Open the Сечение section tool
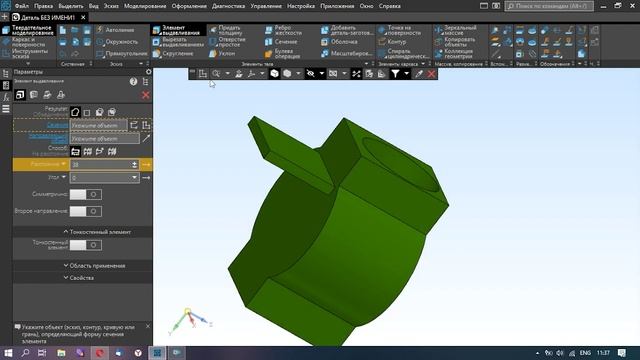640x360 pixels. (281, 42)
